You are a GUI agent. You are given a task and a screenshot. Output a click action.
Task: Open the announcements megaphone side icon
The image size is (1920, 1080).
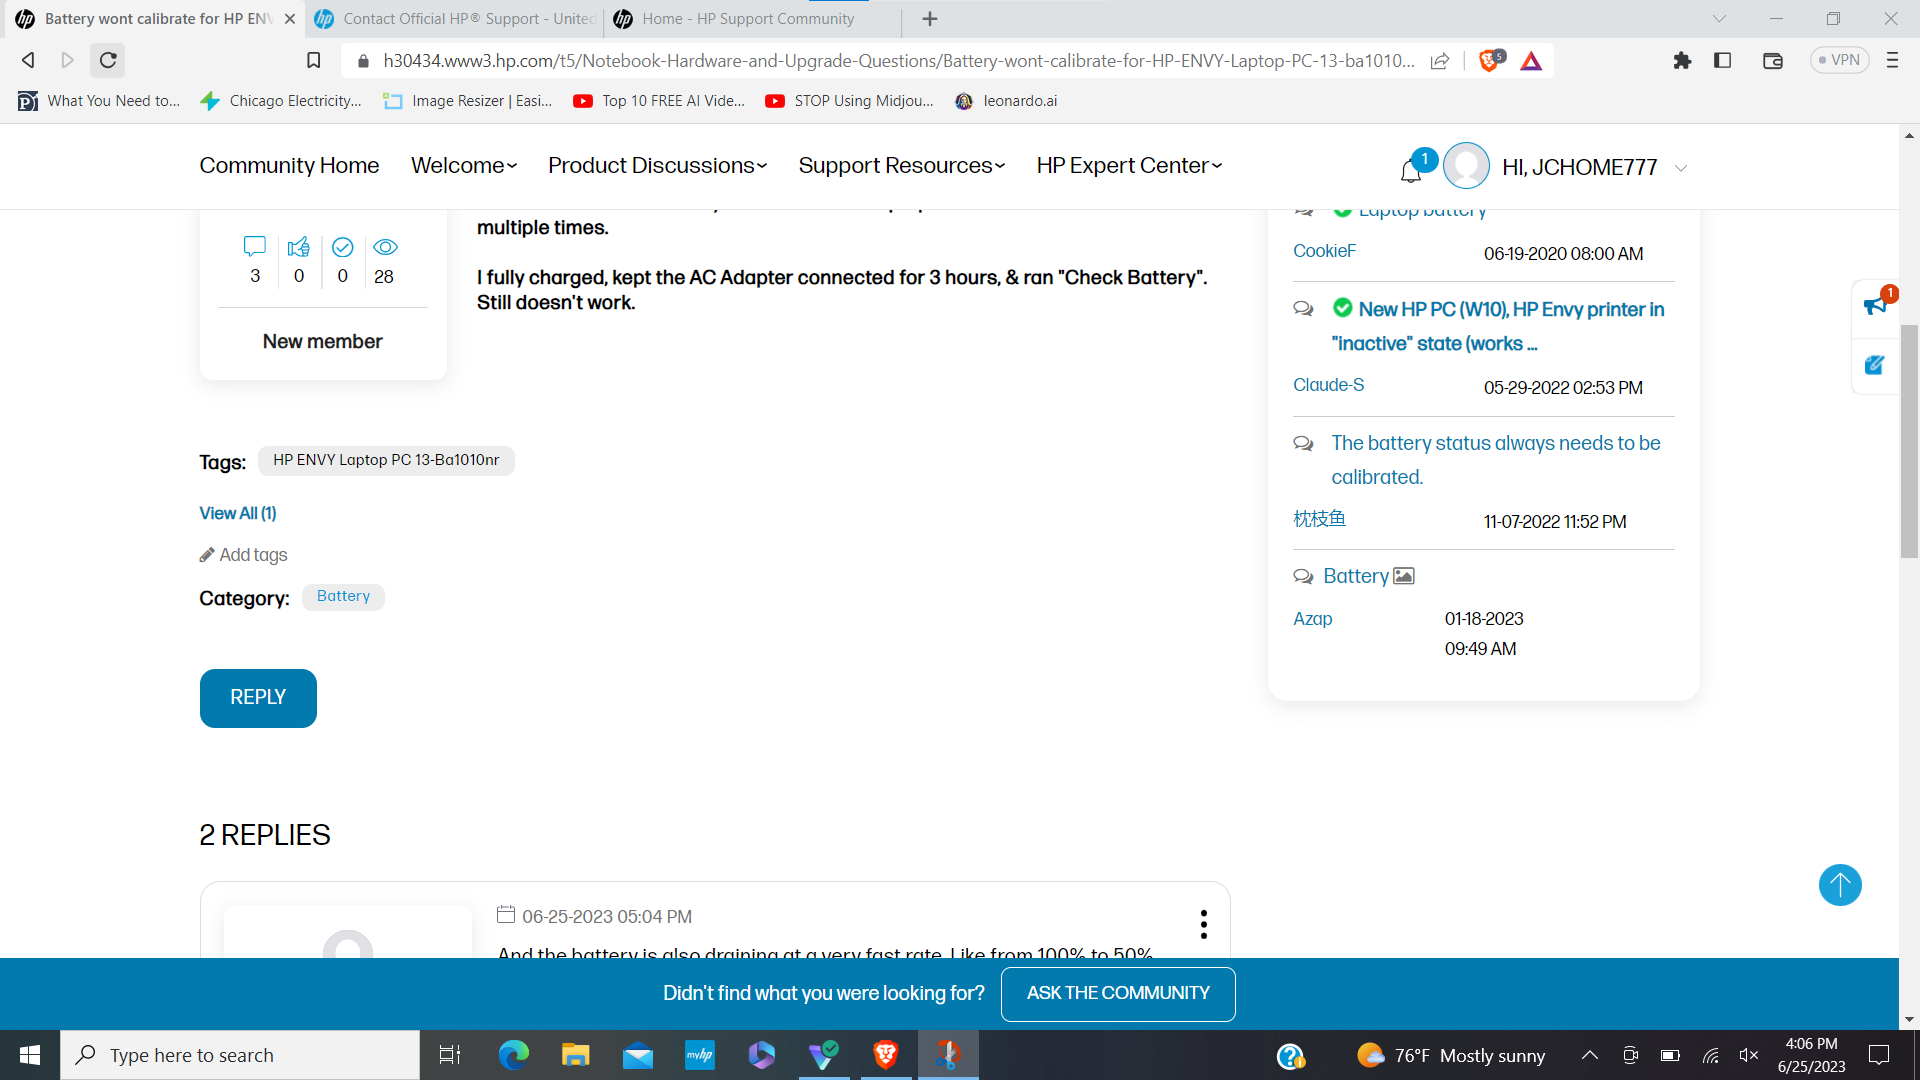[x=1875, y=305]
